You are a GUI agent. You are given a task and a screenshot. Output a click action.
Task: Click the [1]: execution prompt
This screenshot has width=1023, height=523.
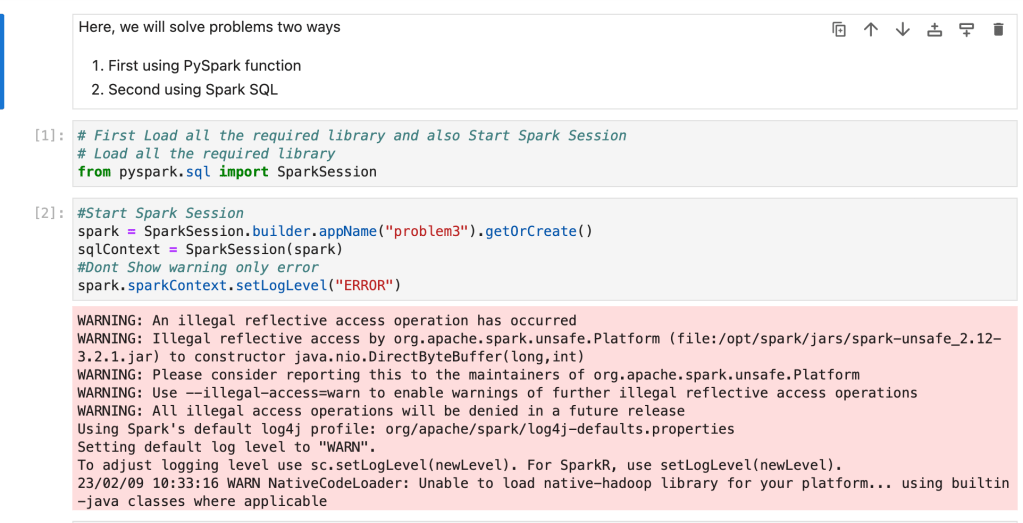coord(50,136)
